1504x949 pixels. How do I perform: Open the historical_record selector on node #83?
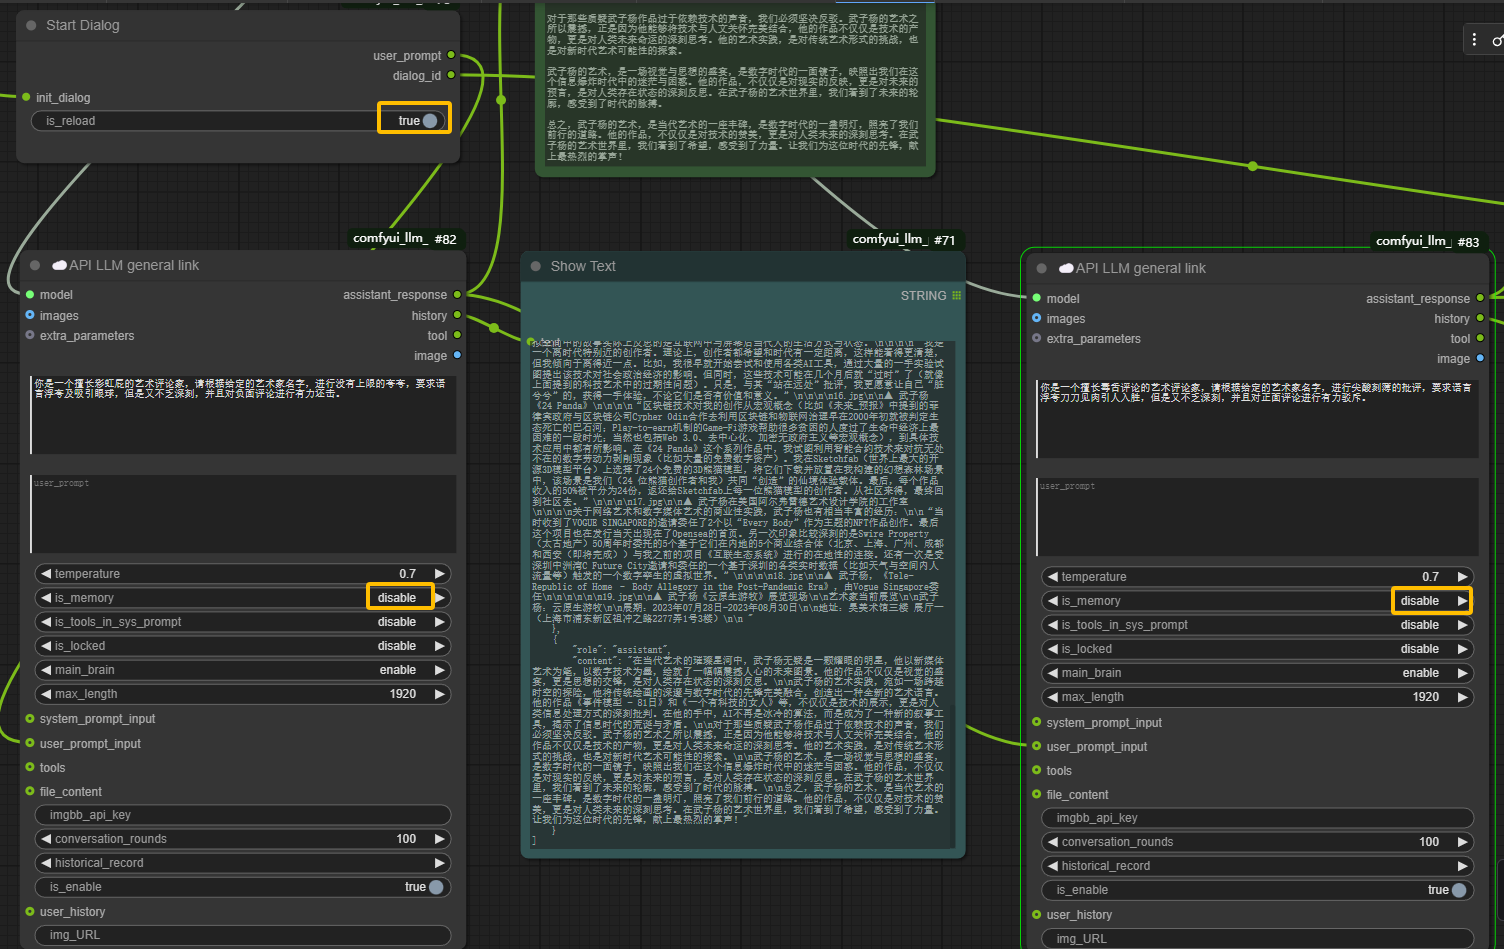point(1255,866)
